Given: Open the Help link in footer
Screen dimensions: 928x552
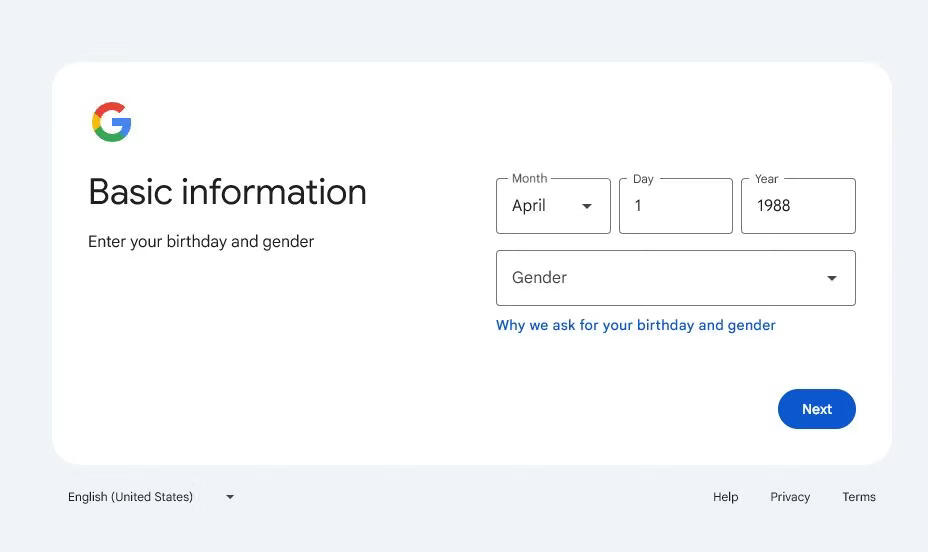Looking at the screenshot, I should 725,497.
